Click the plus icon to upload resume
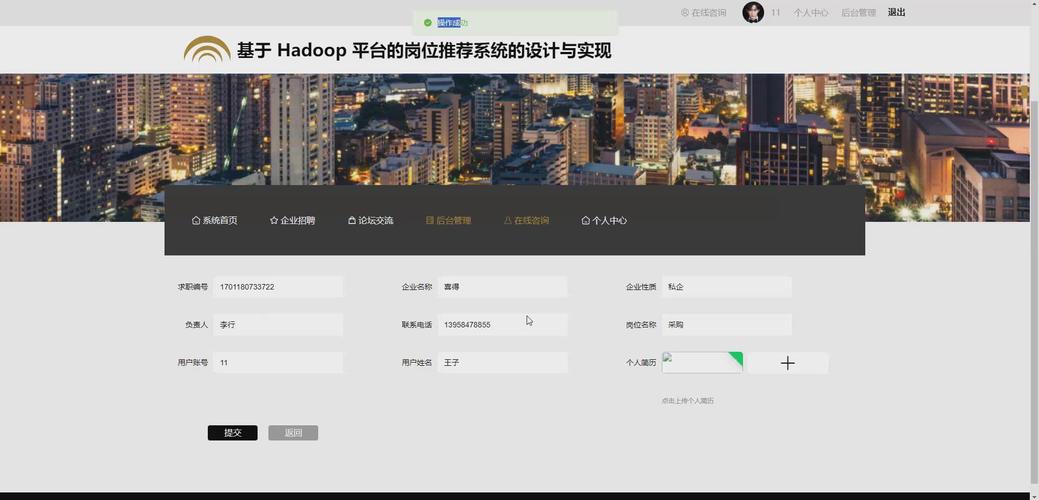 (x=787, y=363)
